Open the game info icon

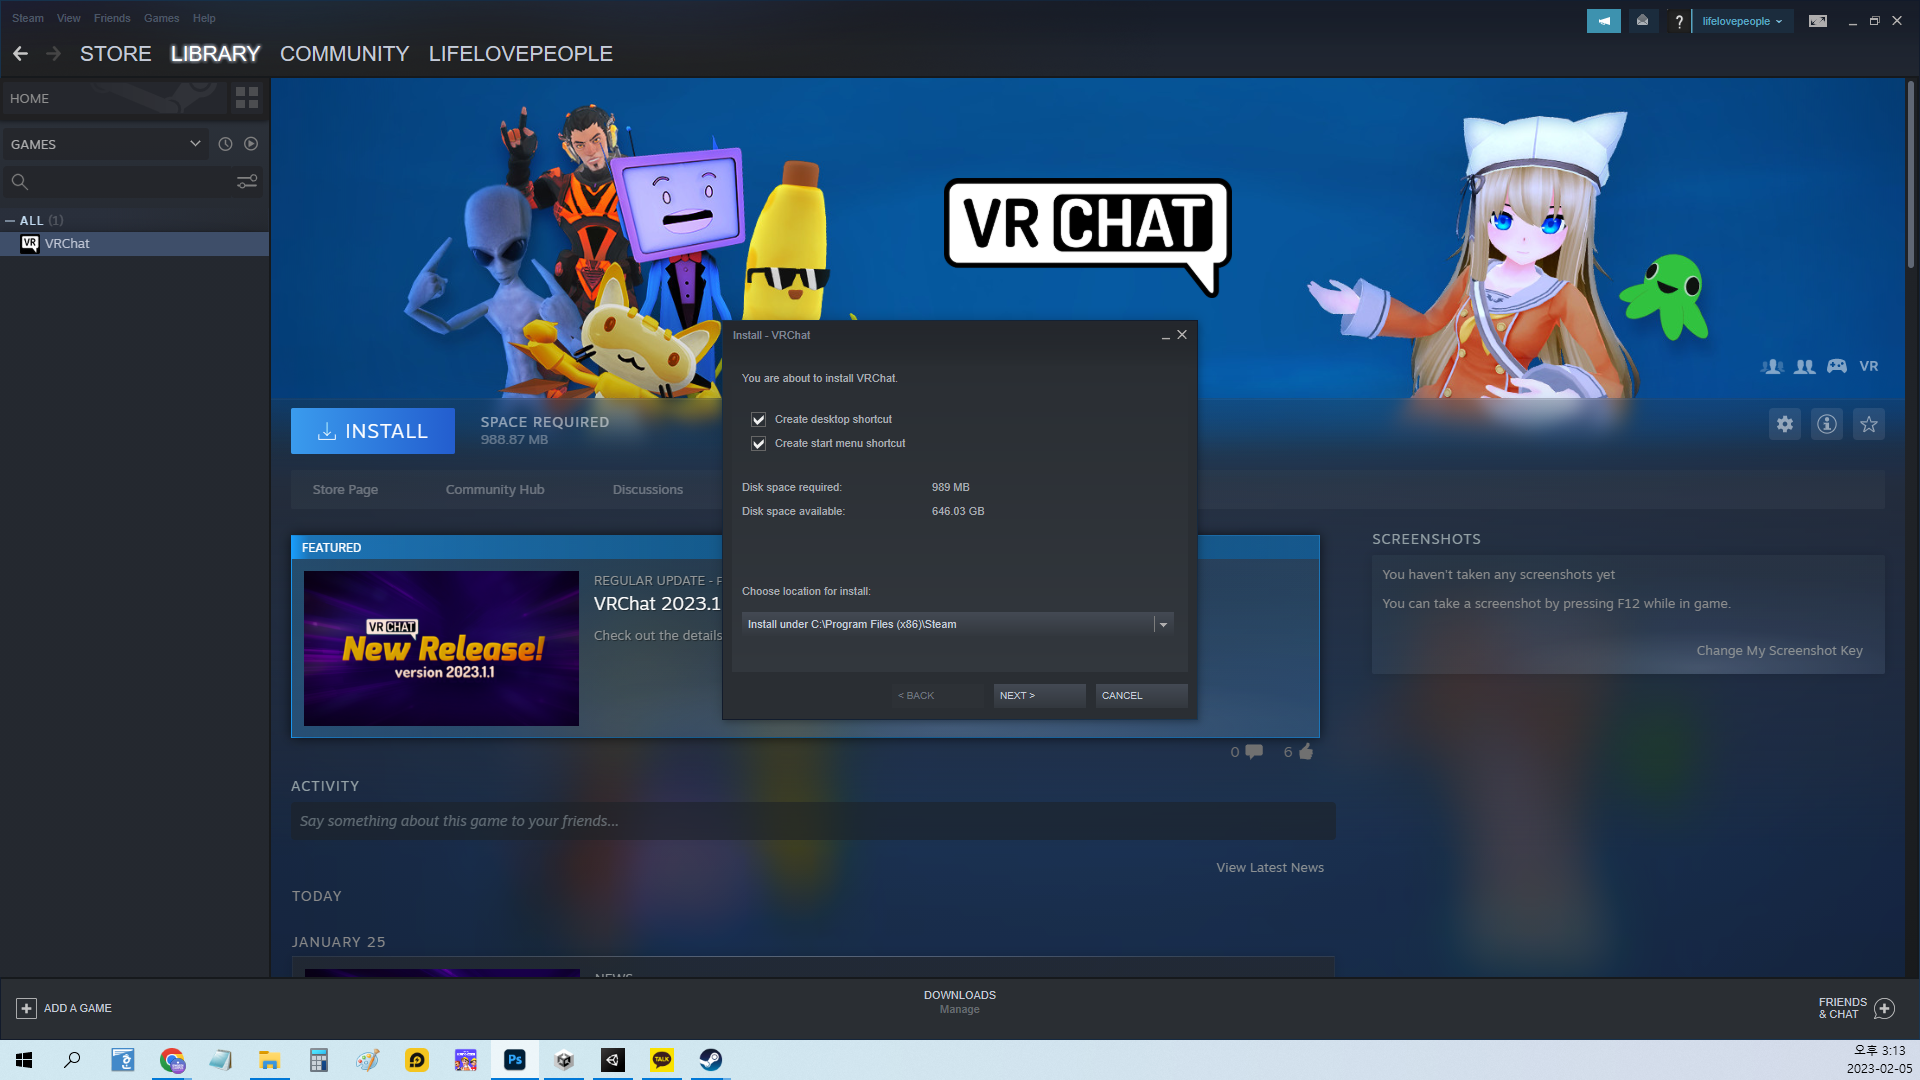point(1826,424)
